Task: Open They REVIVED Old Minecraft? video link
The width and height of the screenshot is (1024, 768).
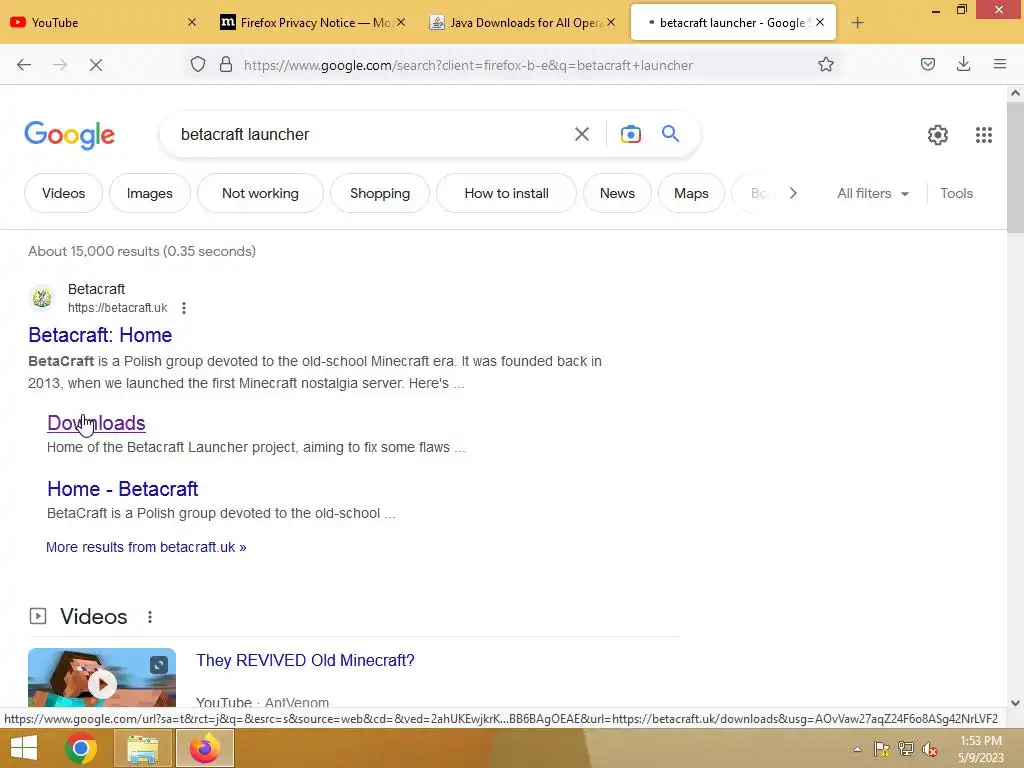Action: pos(305,660)
